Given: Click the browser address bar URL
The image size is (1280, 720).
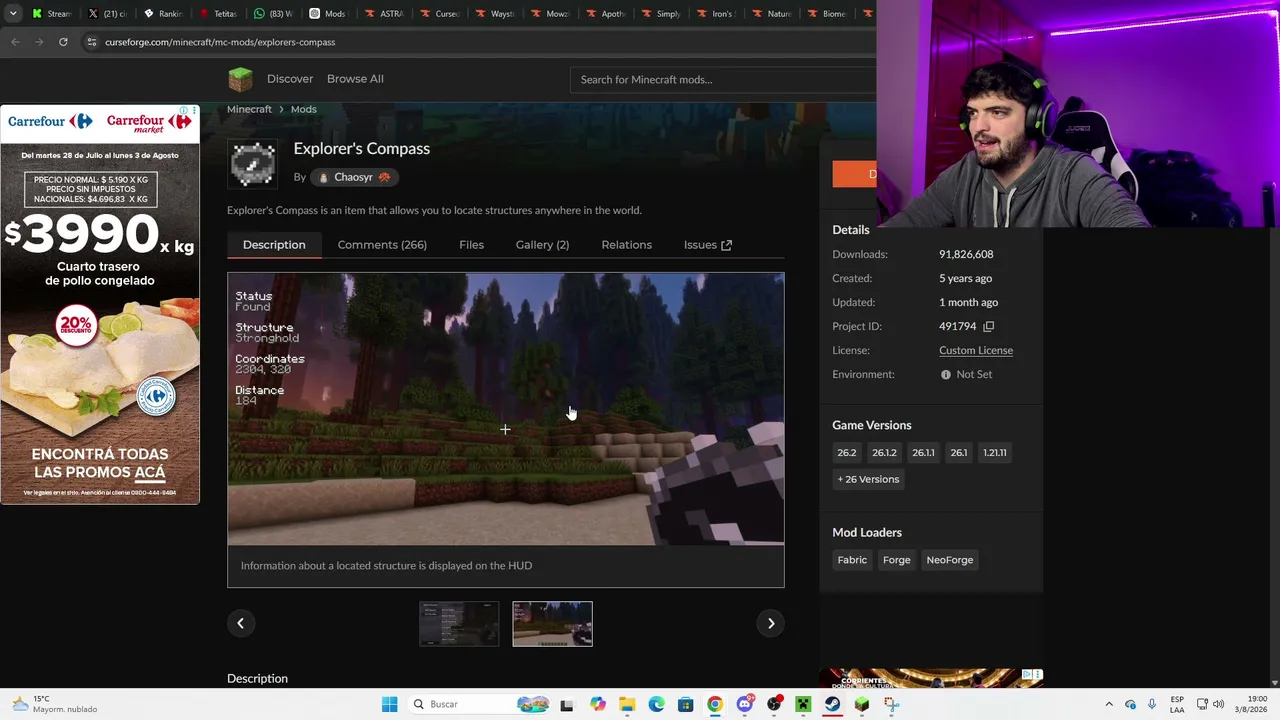Looking at the screenshot, I should point(220,42).
